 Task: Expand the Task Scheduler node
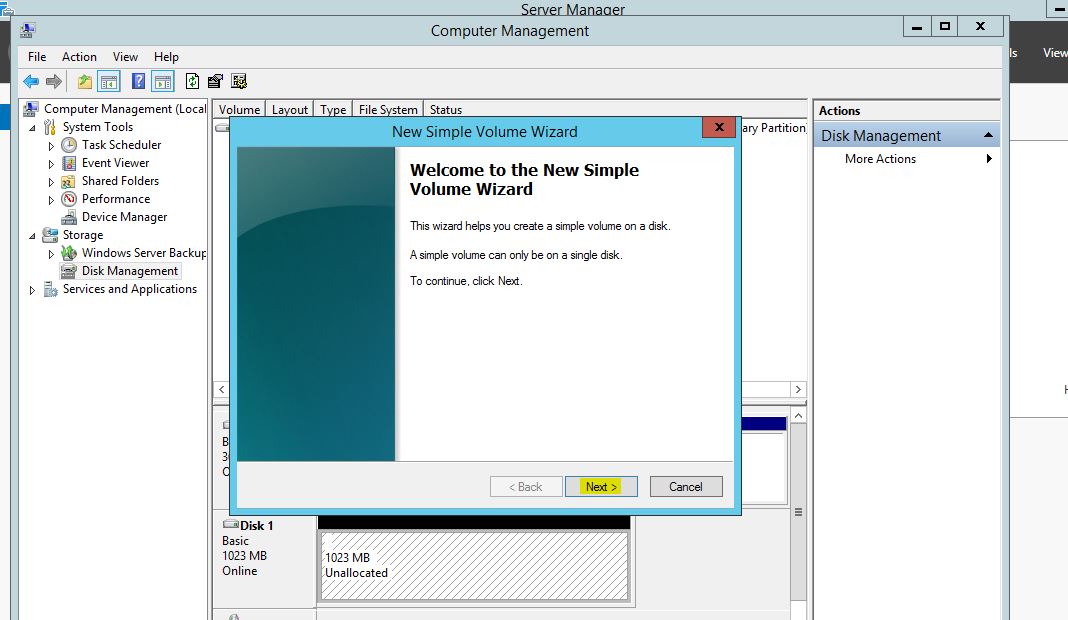tap(52, 146)
